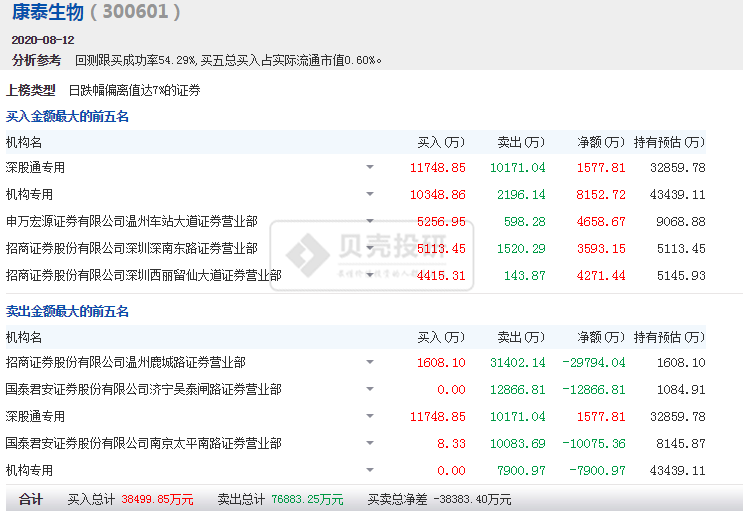Viewport: 743px width, 511px height.
Task: Select the 买入金额最大的前五名 section heading
Action: (x=67, y=116)
